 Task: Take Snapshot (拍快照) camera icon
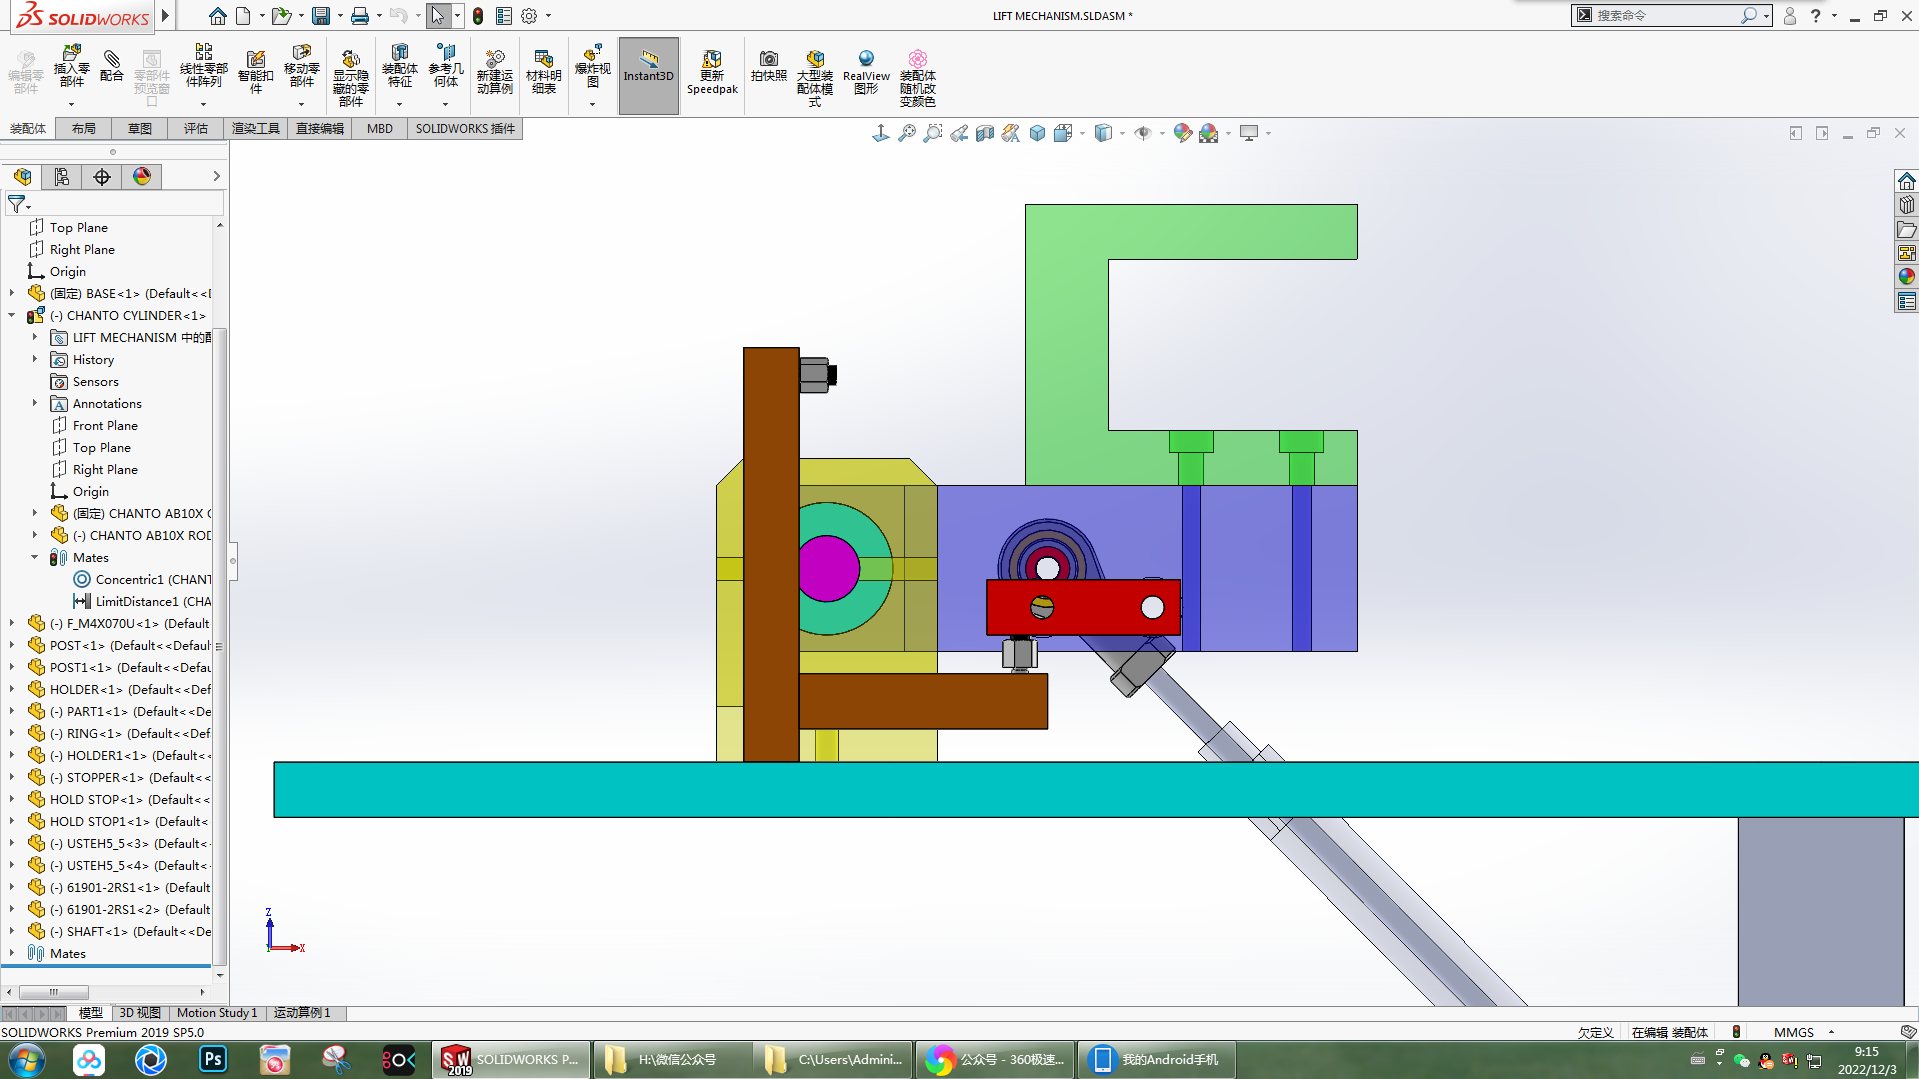(x=768, y=66)
